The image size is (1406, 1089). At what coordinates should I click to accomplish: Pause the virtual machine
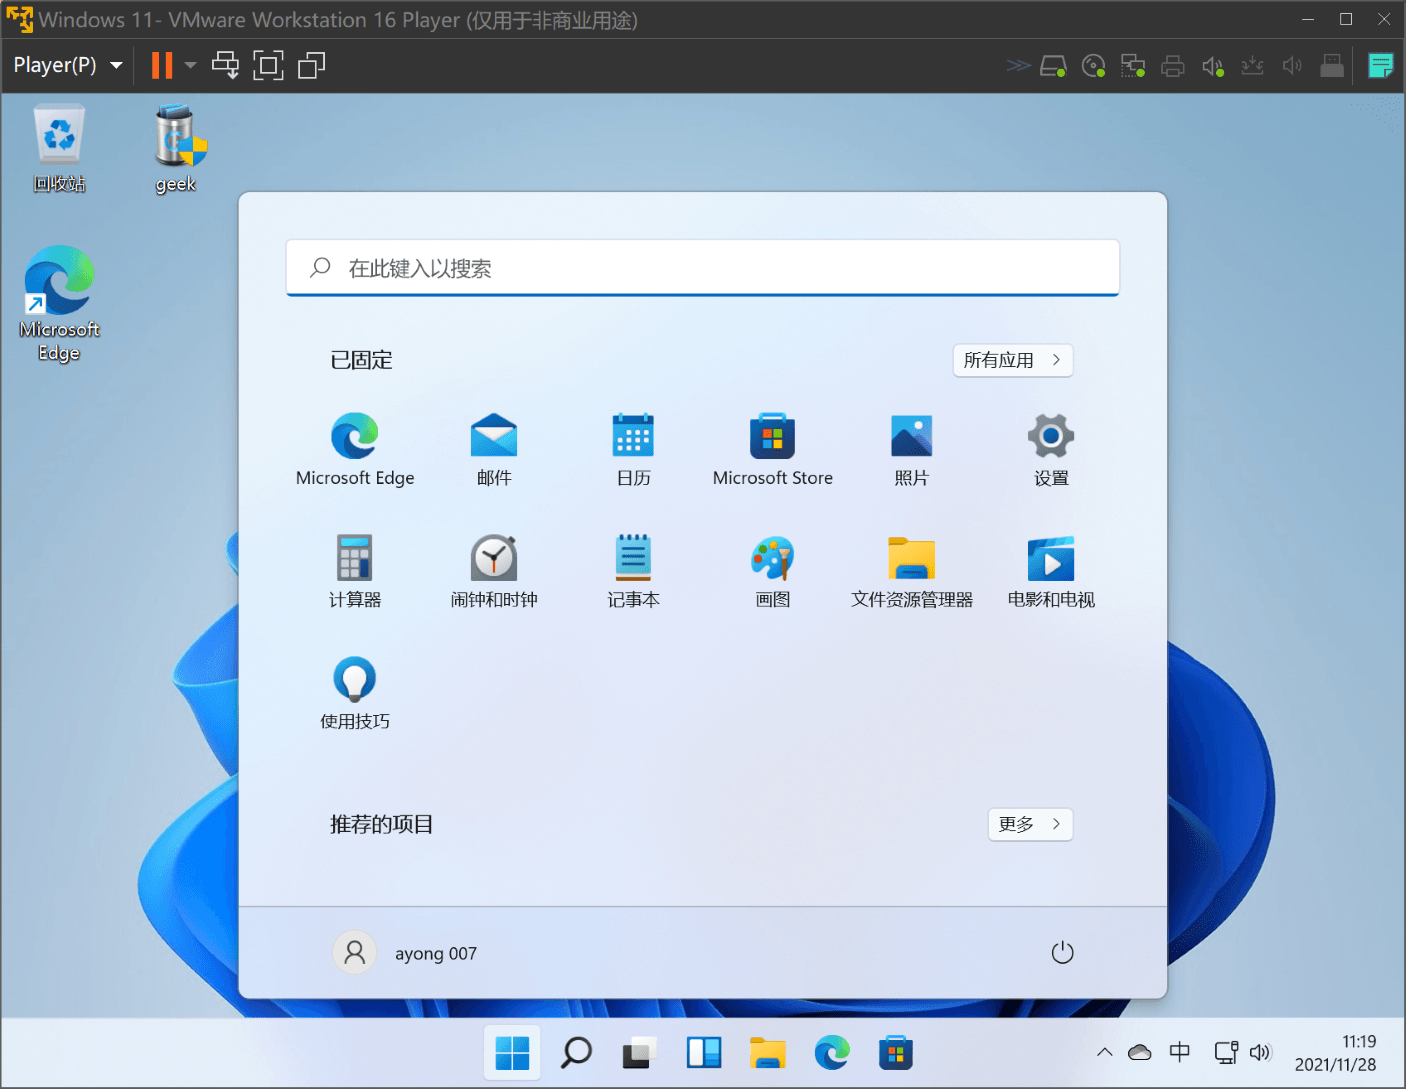coord(162,65)
